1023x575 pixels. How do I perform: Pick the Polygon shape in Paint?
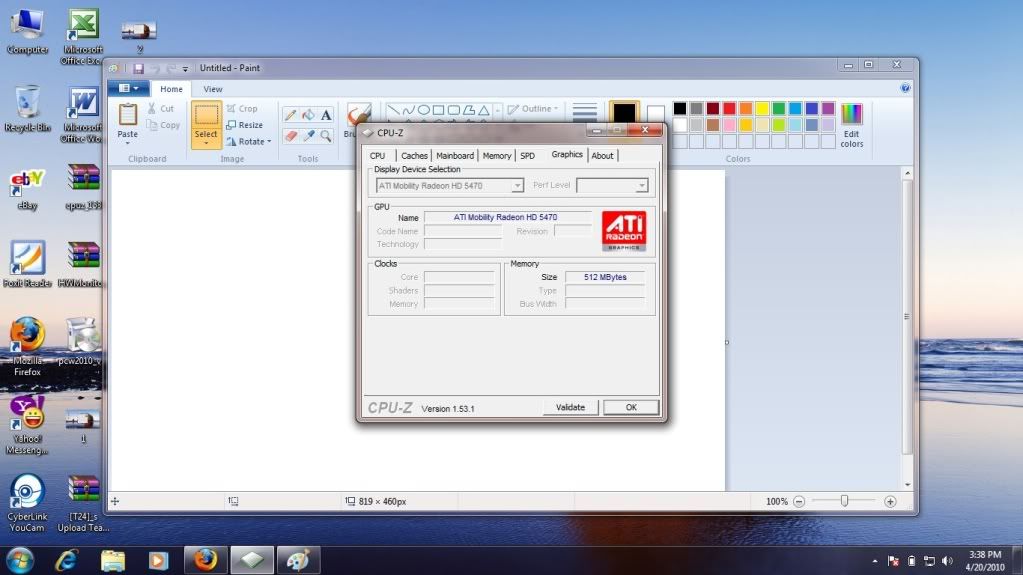(x=468, y=110)
